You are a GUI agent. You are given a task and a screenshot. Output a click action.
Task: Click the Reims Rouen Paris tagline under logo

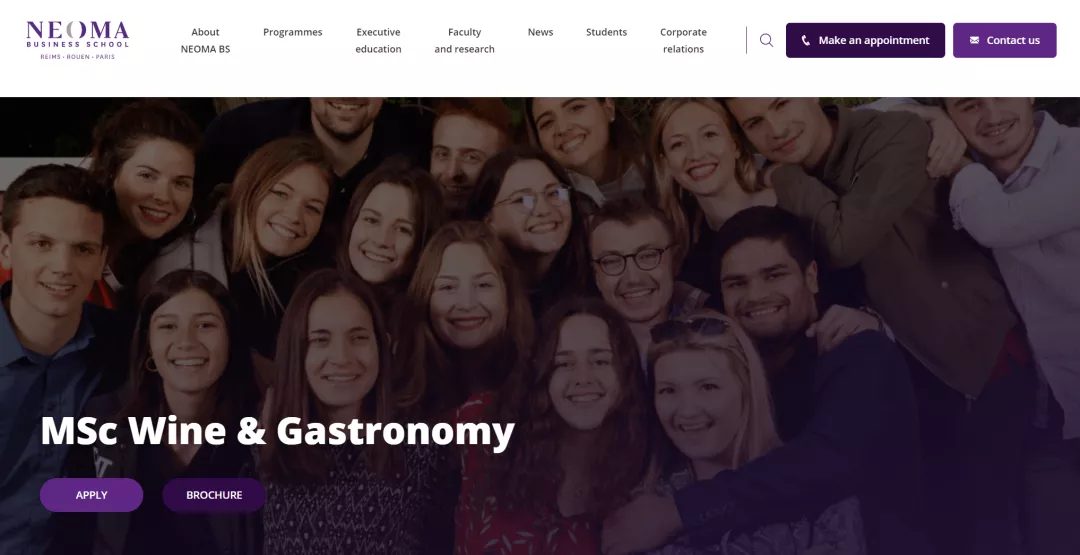coord(77,56)
